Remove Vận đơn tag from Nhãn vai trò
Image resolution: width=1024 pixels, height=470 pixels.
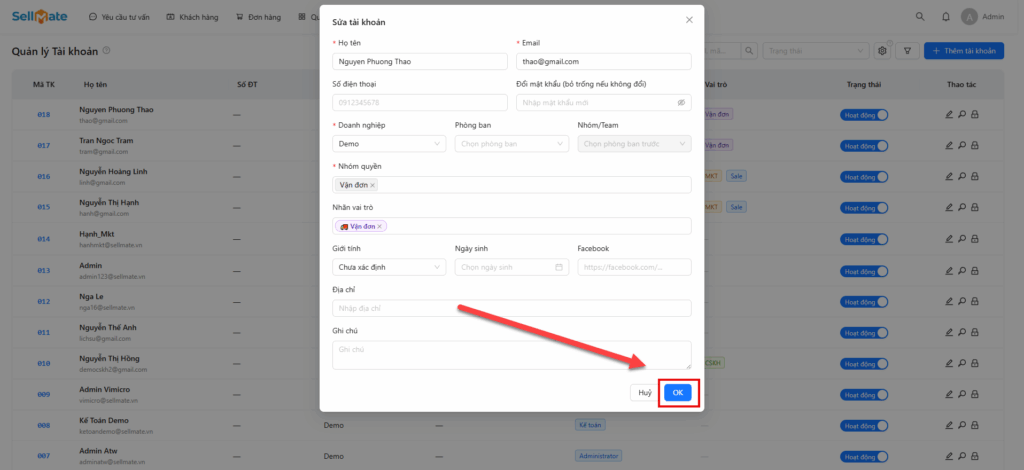[379, 227]
